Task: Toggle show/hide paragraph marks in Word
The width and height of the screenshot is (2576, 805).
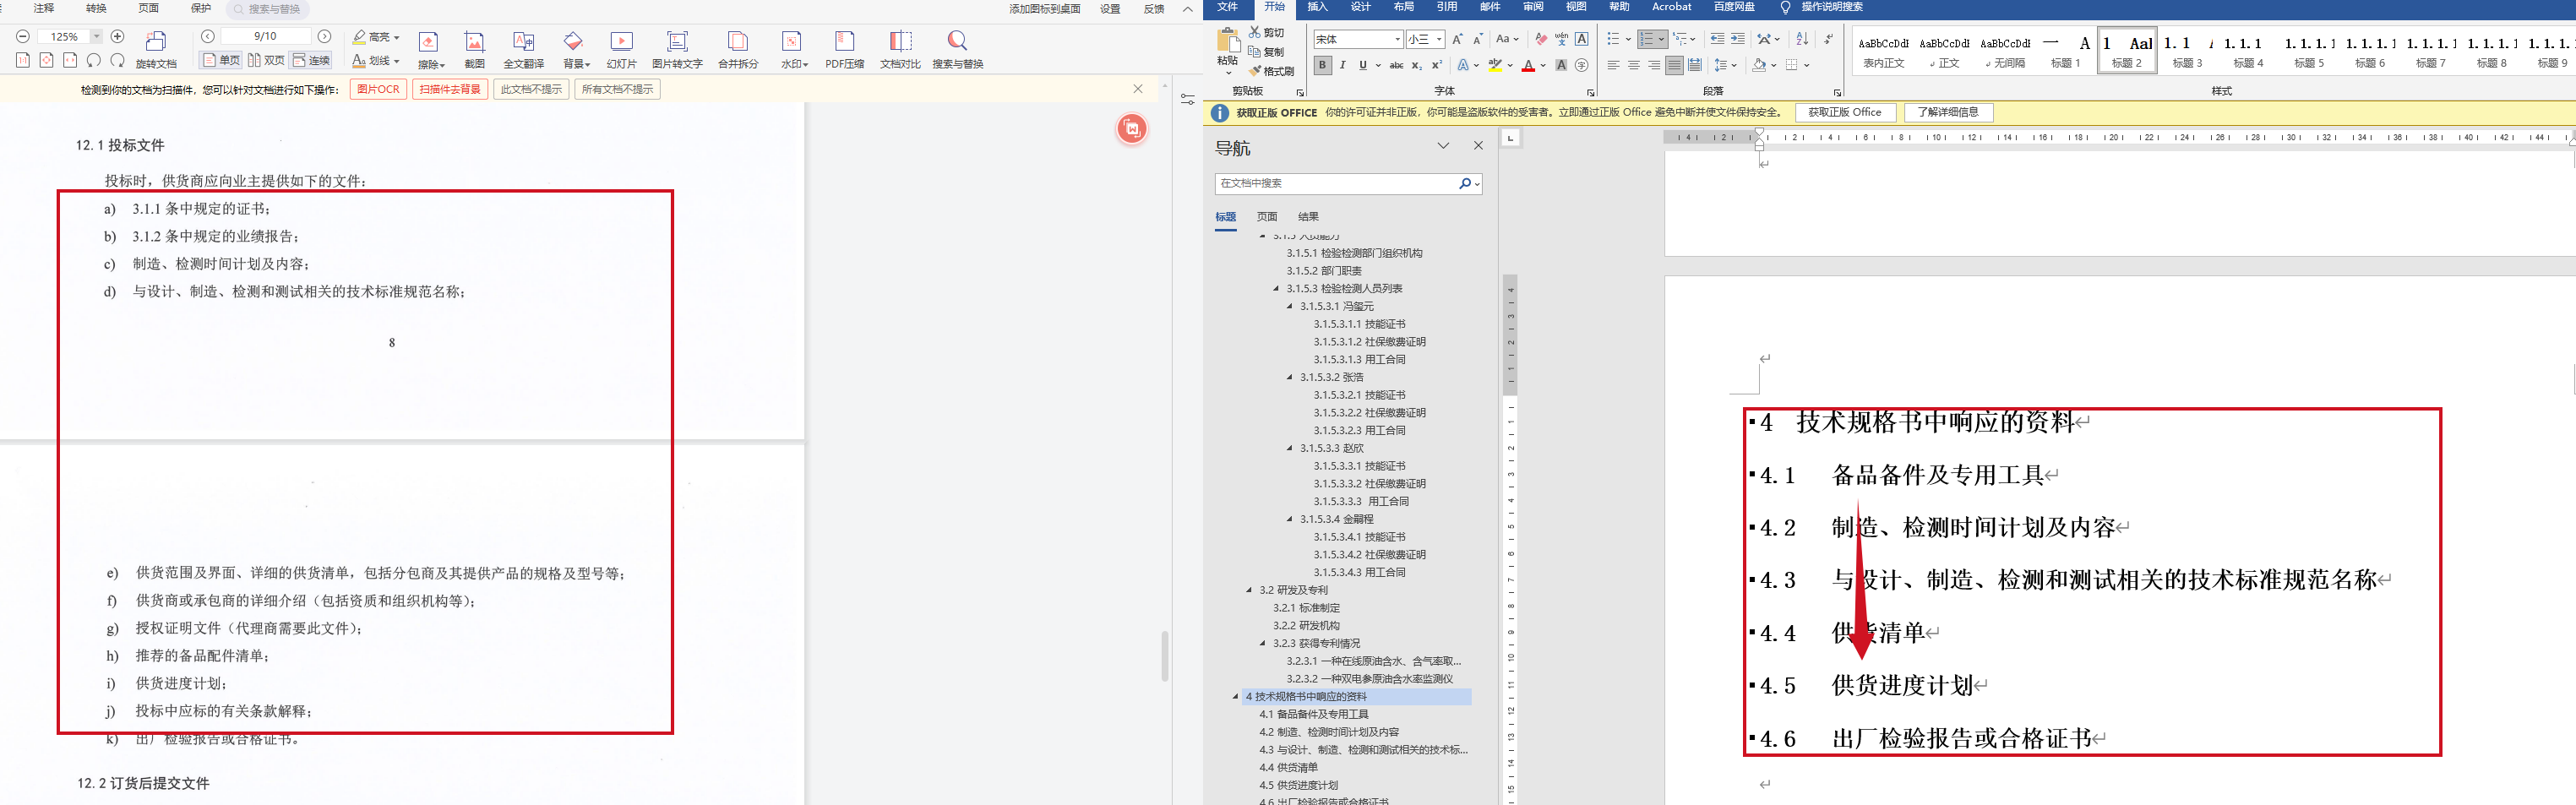Action: pyautogui.click(x=1829, y=39)
